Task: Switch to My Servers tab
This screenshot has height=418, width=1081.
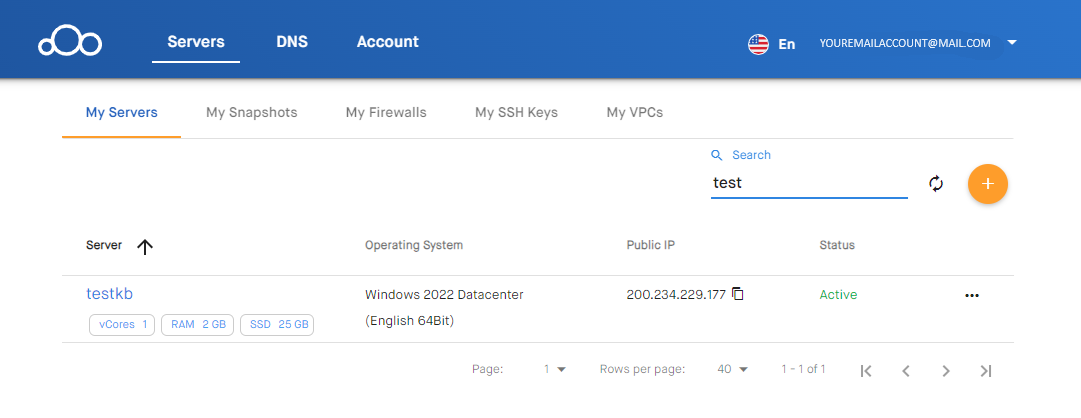Action: click(x=121, y=112)
